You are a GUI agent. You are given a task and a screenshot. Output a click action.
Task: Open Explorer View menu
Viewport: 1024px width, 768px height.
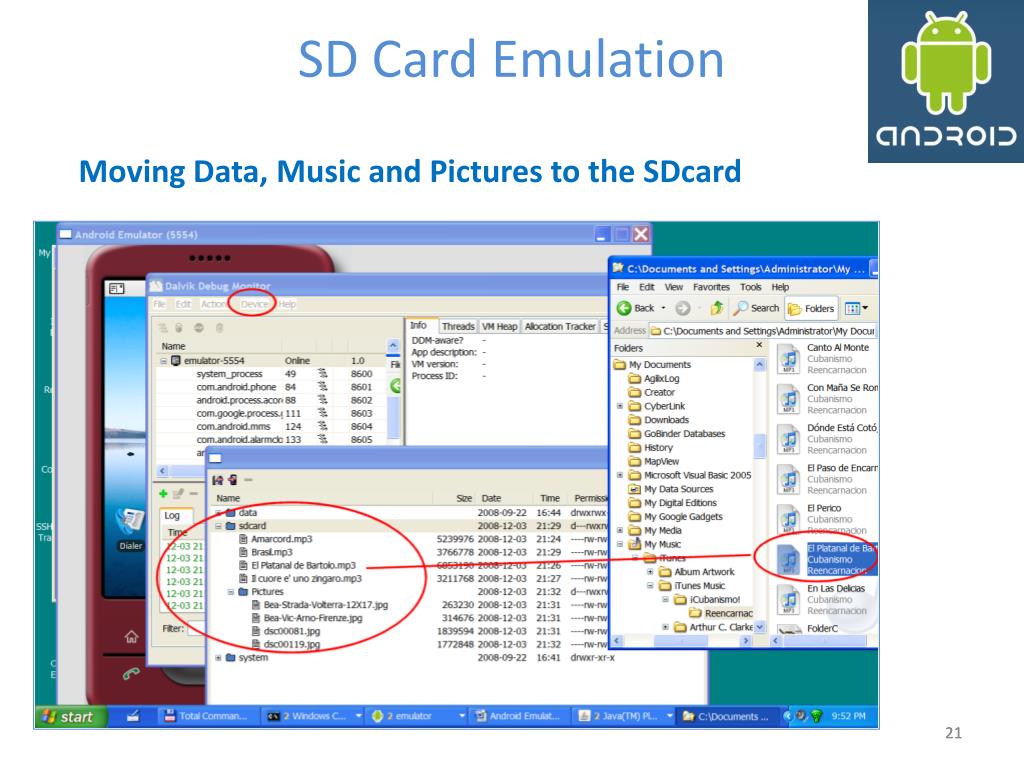(x=674, y=287)
